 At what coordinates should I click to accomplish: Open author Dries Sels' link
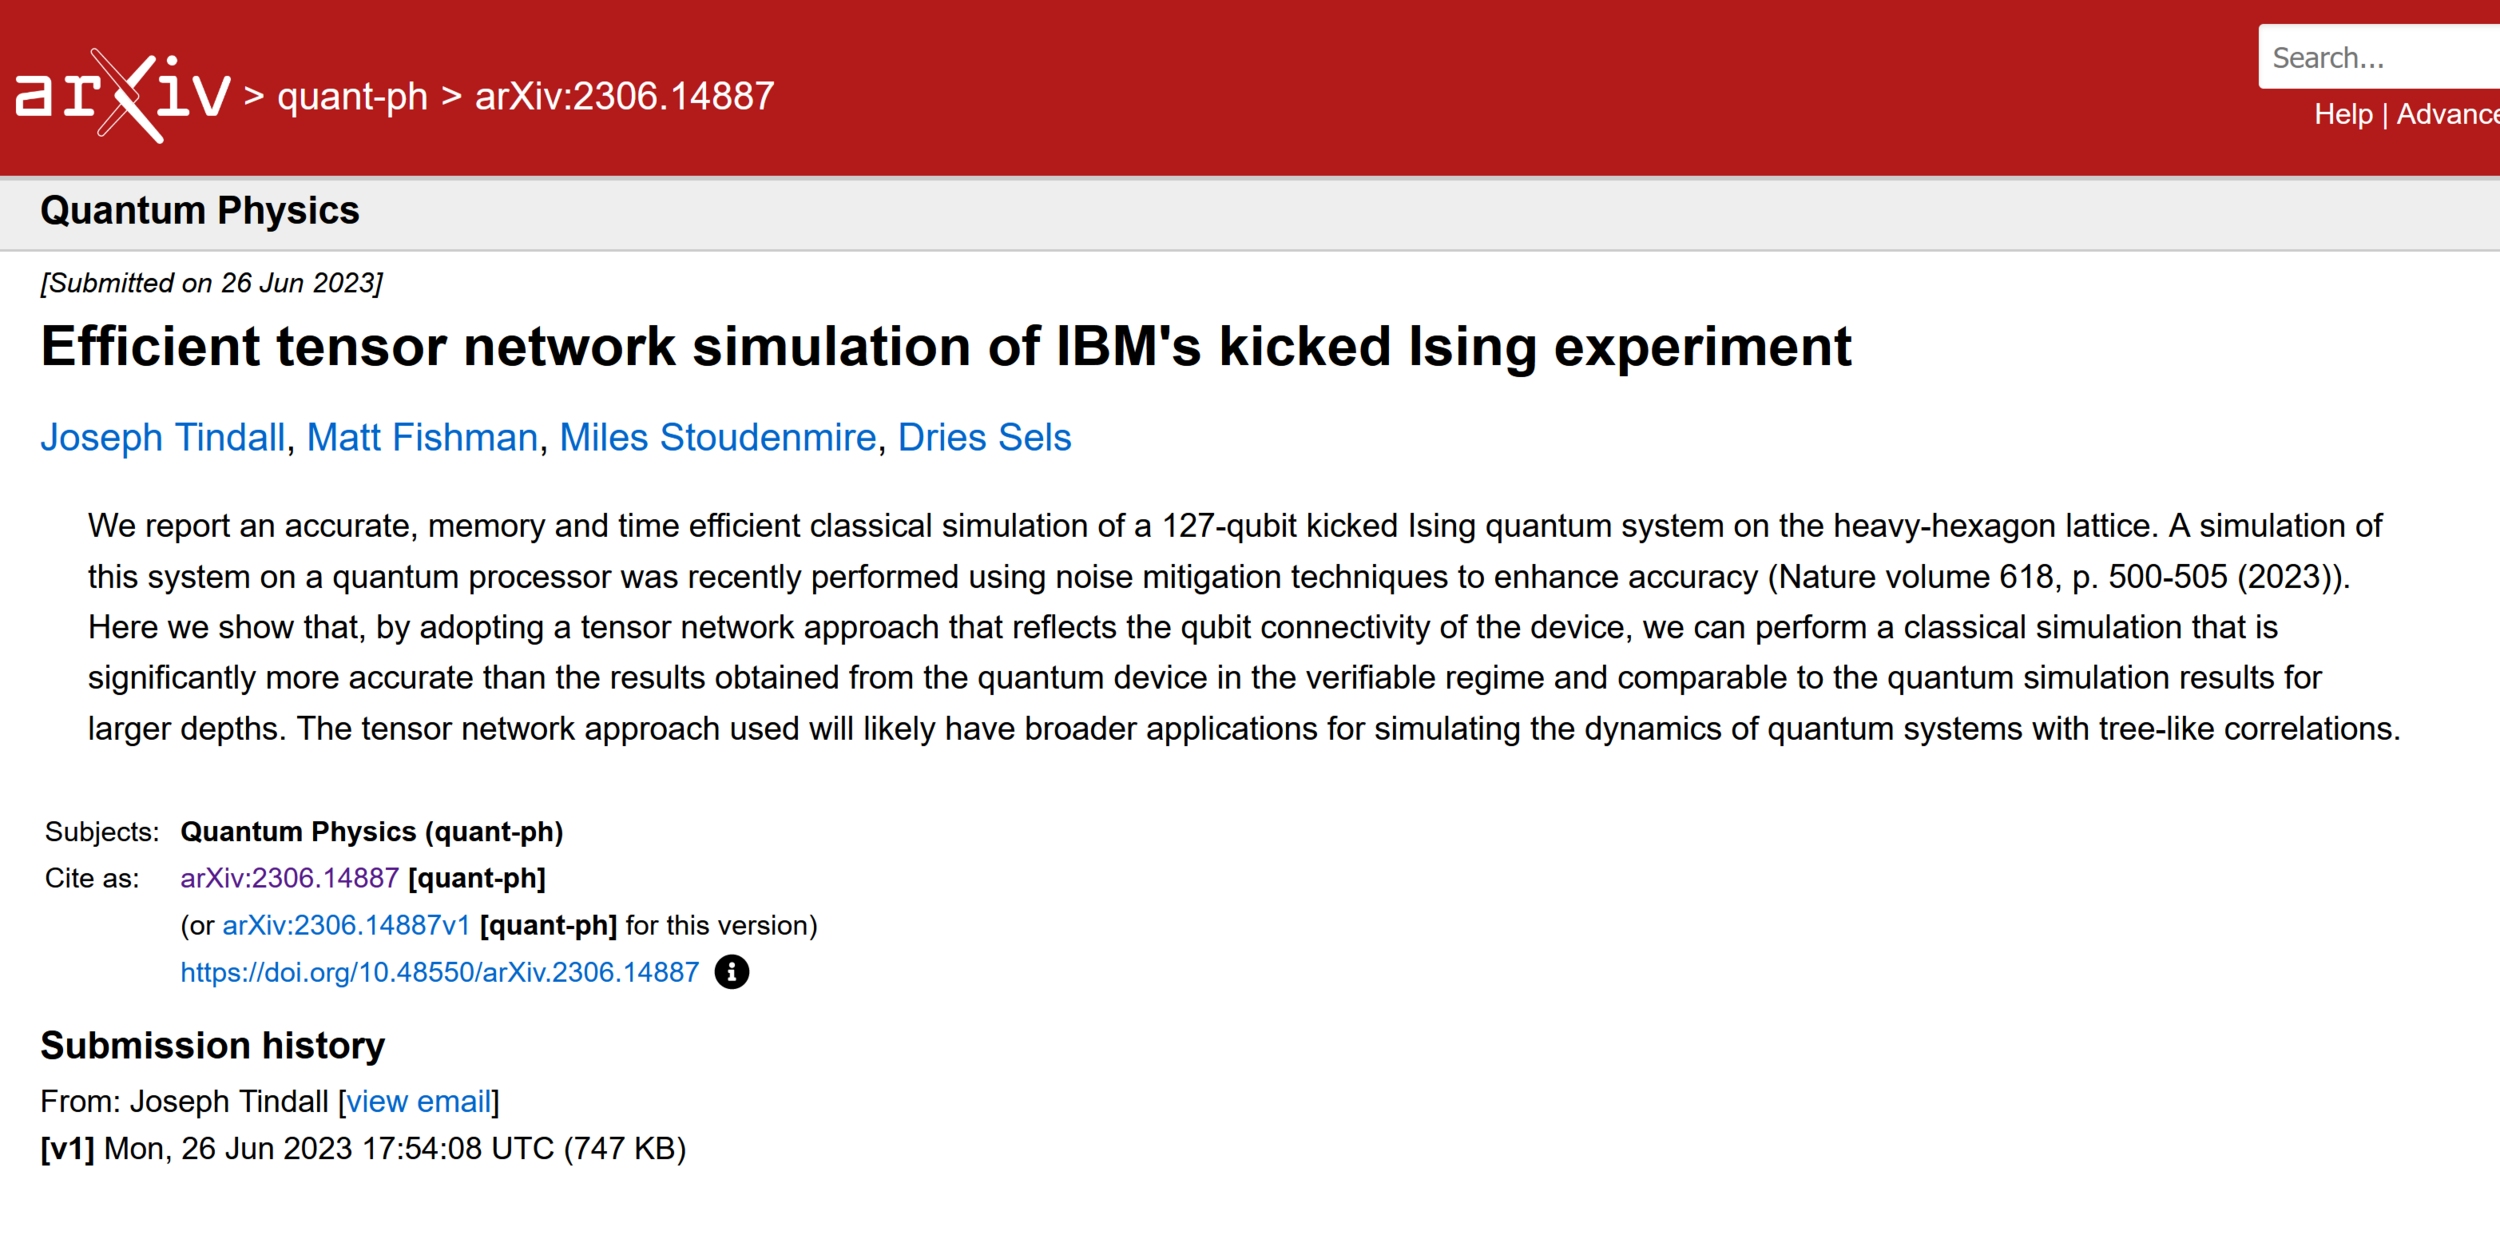(984, 438)
